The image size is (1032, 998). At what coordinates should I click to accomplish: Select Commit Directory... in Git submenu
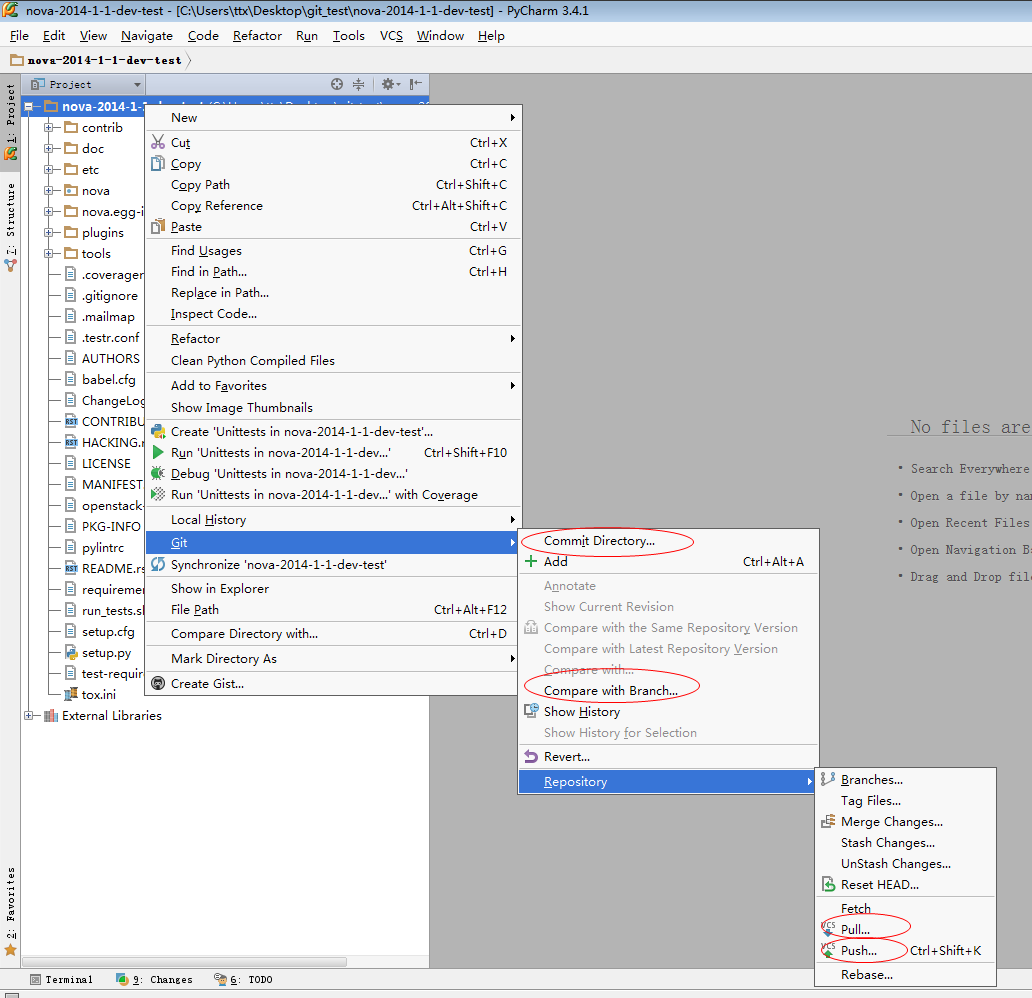click(599, 540)
